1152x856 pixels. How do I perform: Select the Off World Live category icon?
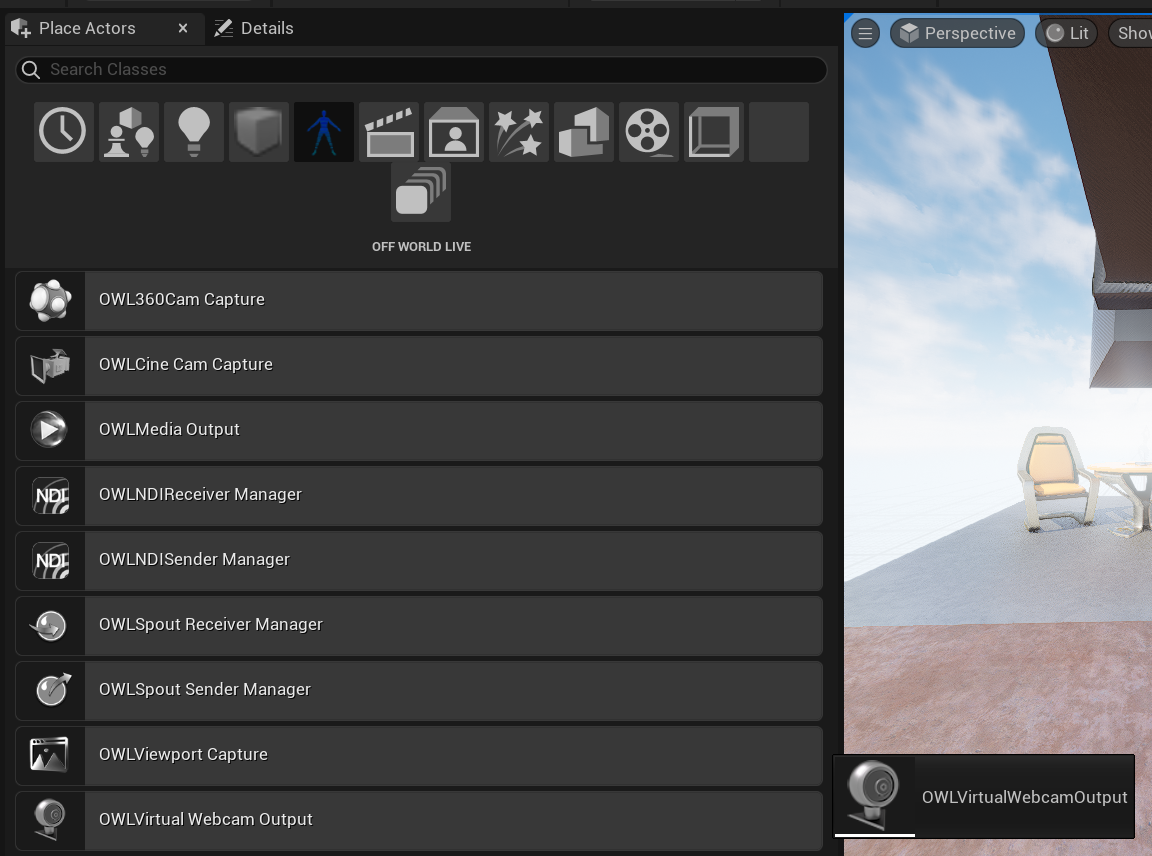tap(421, 193)
